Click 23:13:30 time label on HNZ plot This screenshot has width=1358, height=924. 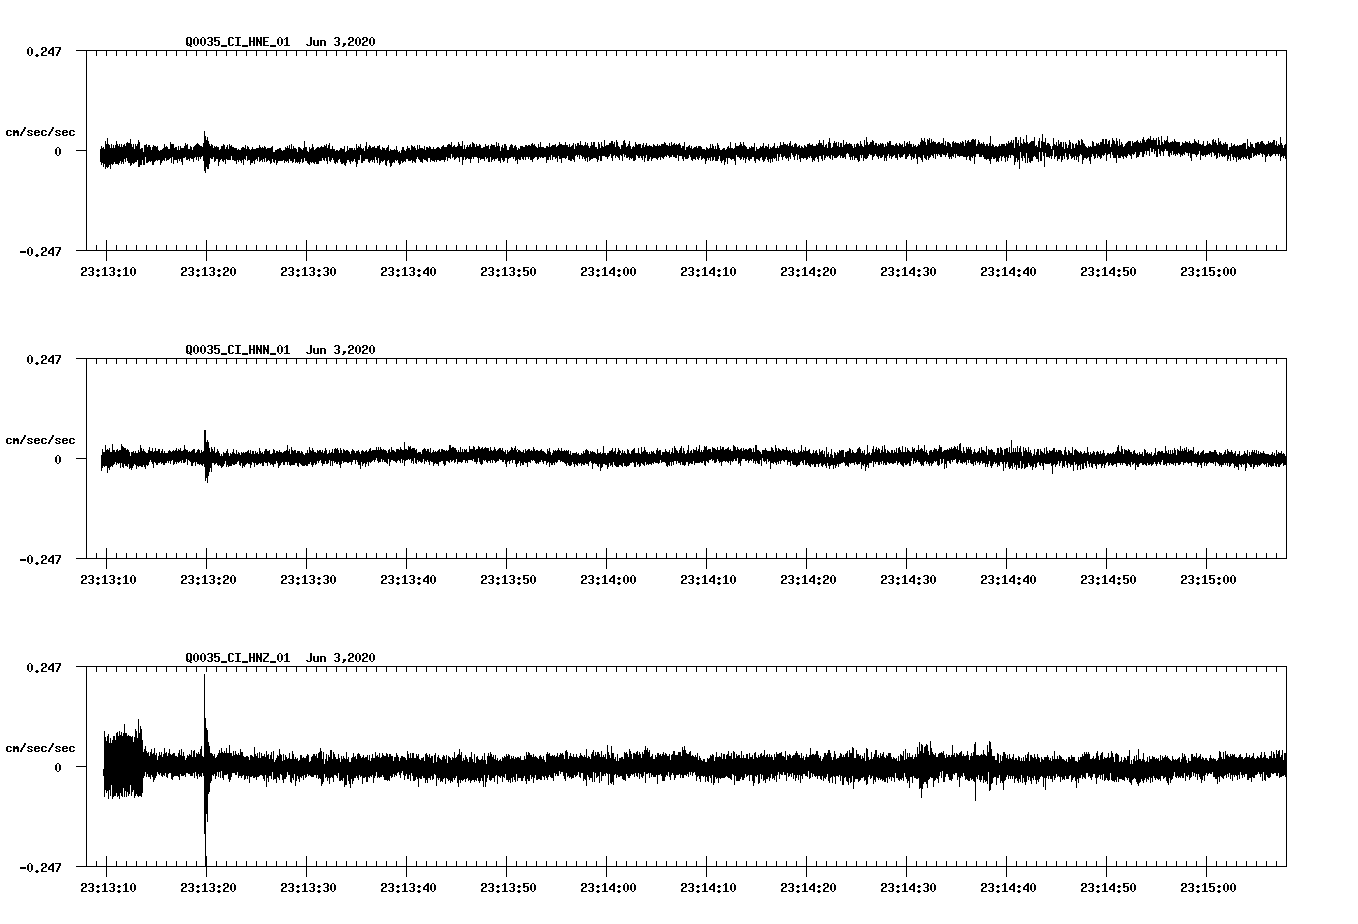click(x=307, y=888)
